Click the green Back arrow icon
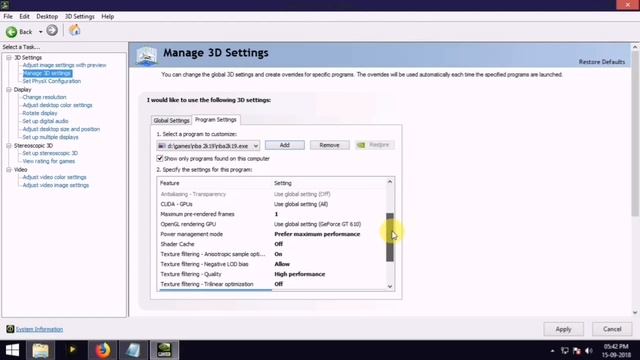Screen dimensions: 640x360 tap(11, 31)
